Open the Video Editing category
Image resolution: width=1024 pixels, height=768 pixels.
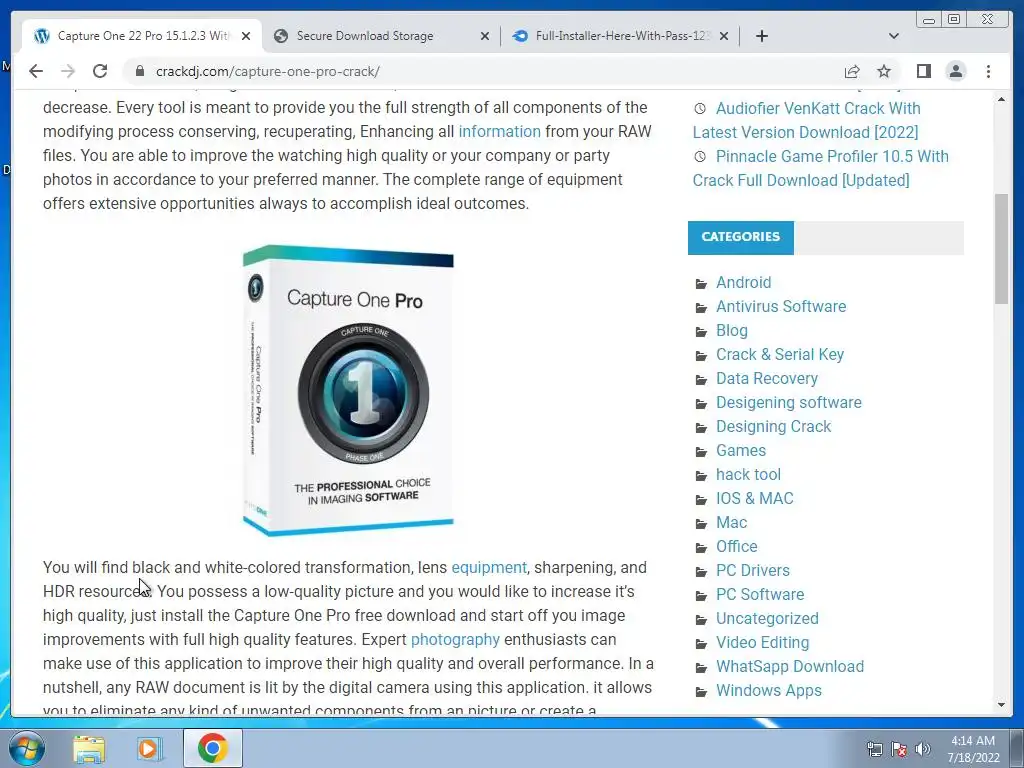(x=762, y=643)
